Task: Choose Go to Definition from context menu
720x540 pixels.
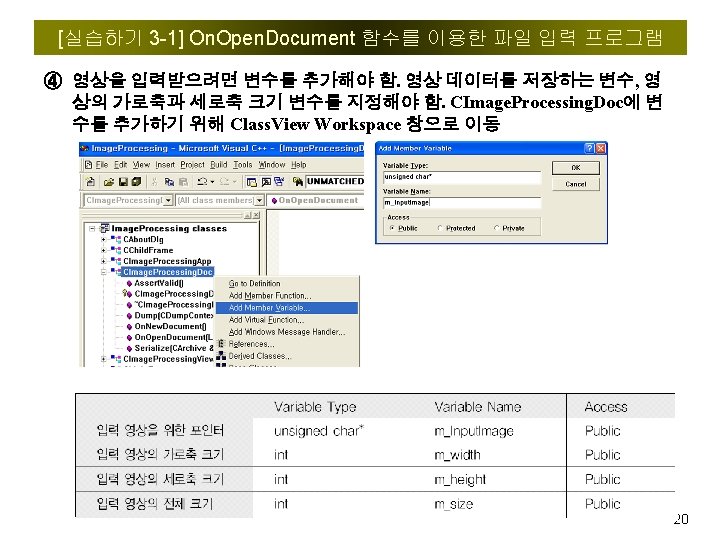Action: click(x=287, y=284)
